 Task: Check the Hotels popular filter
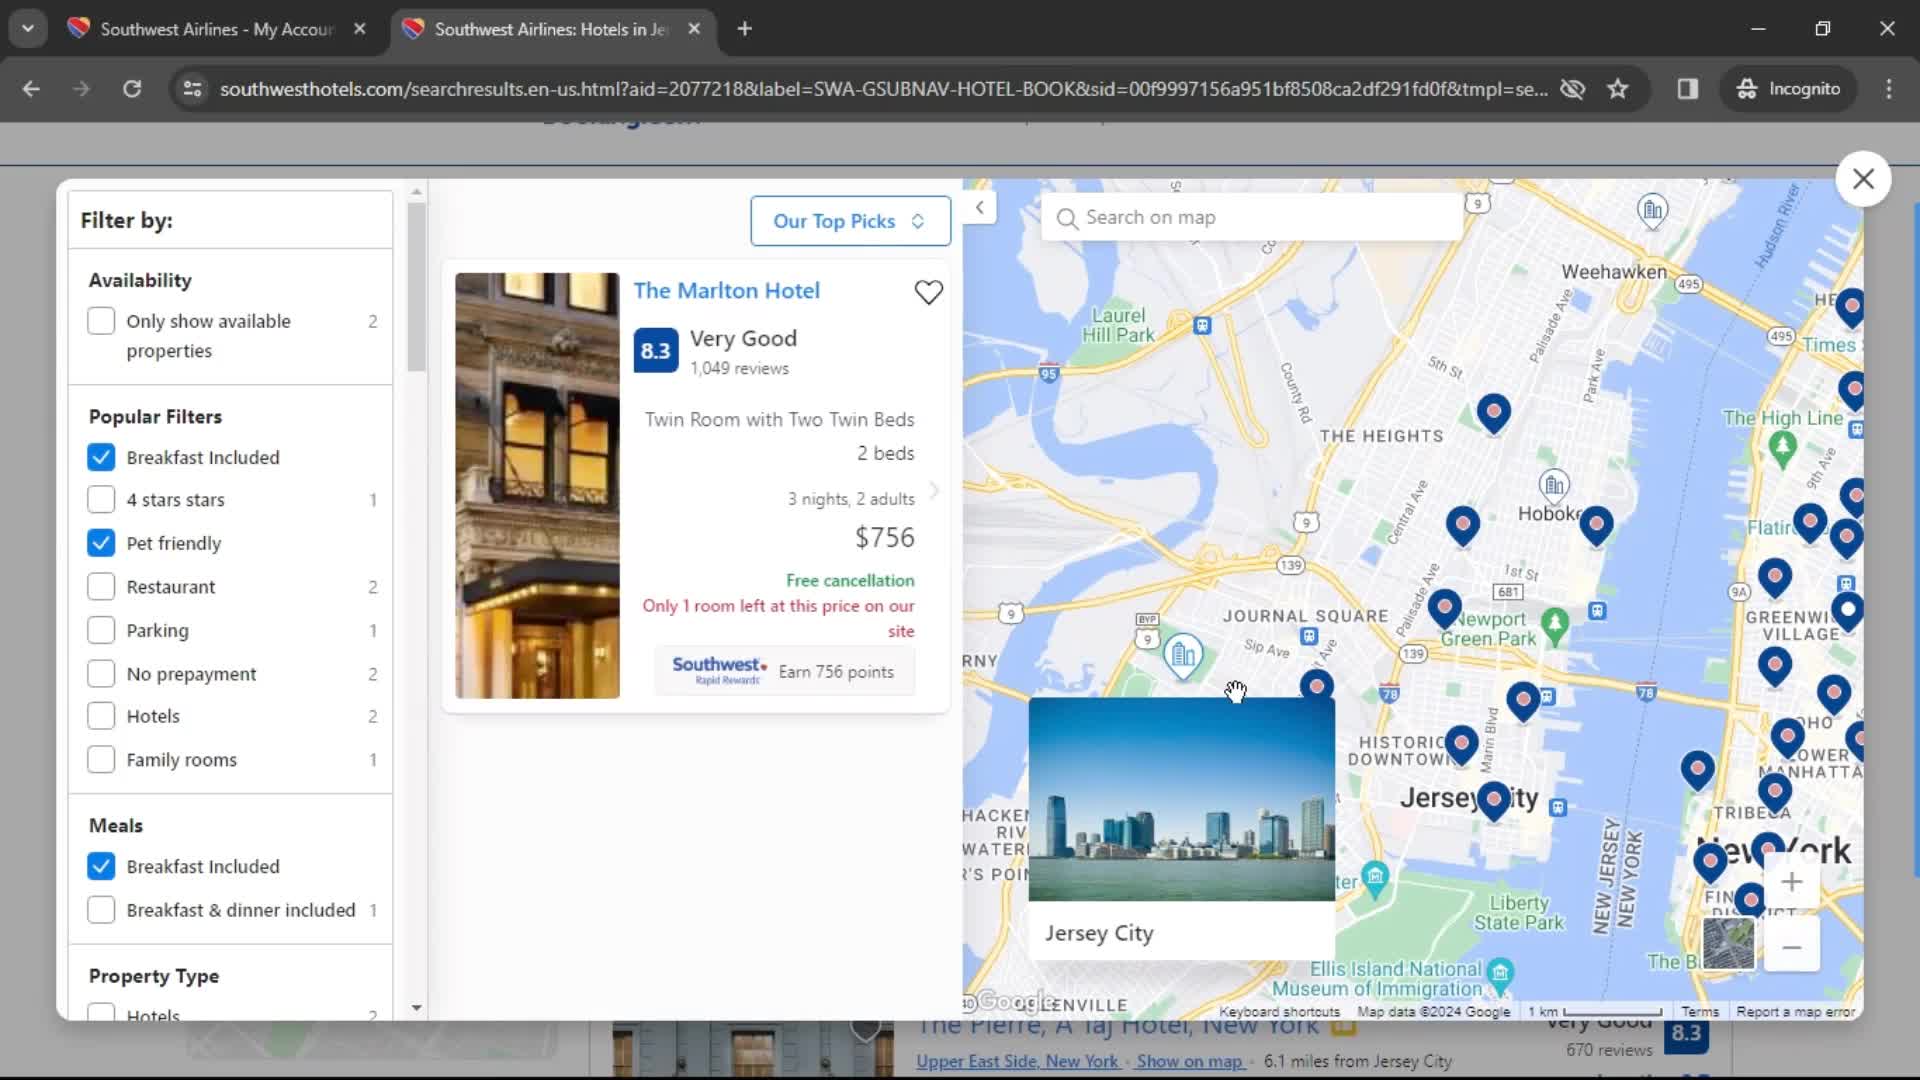coord(101,716)
